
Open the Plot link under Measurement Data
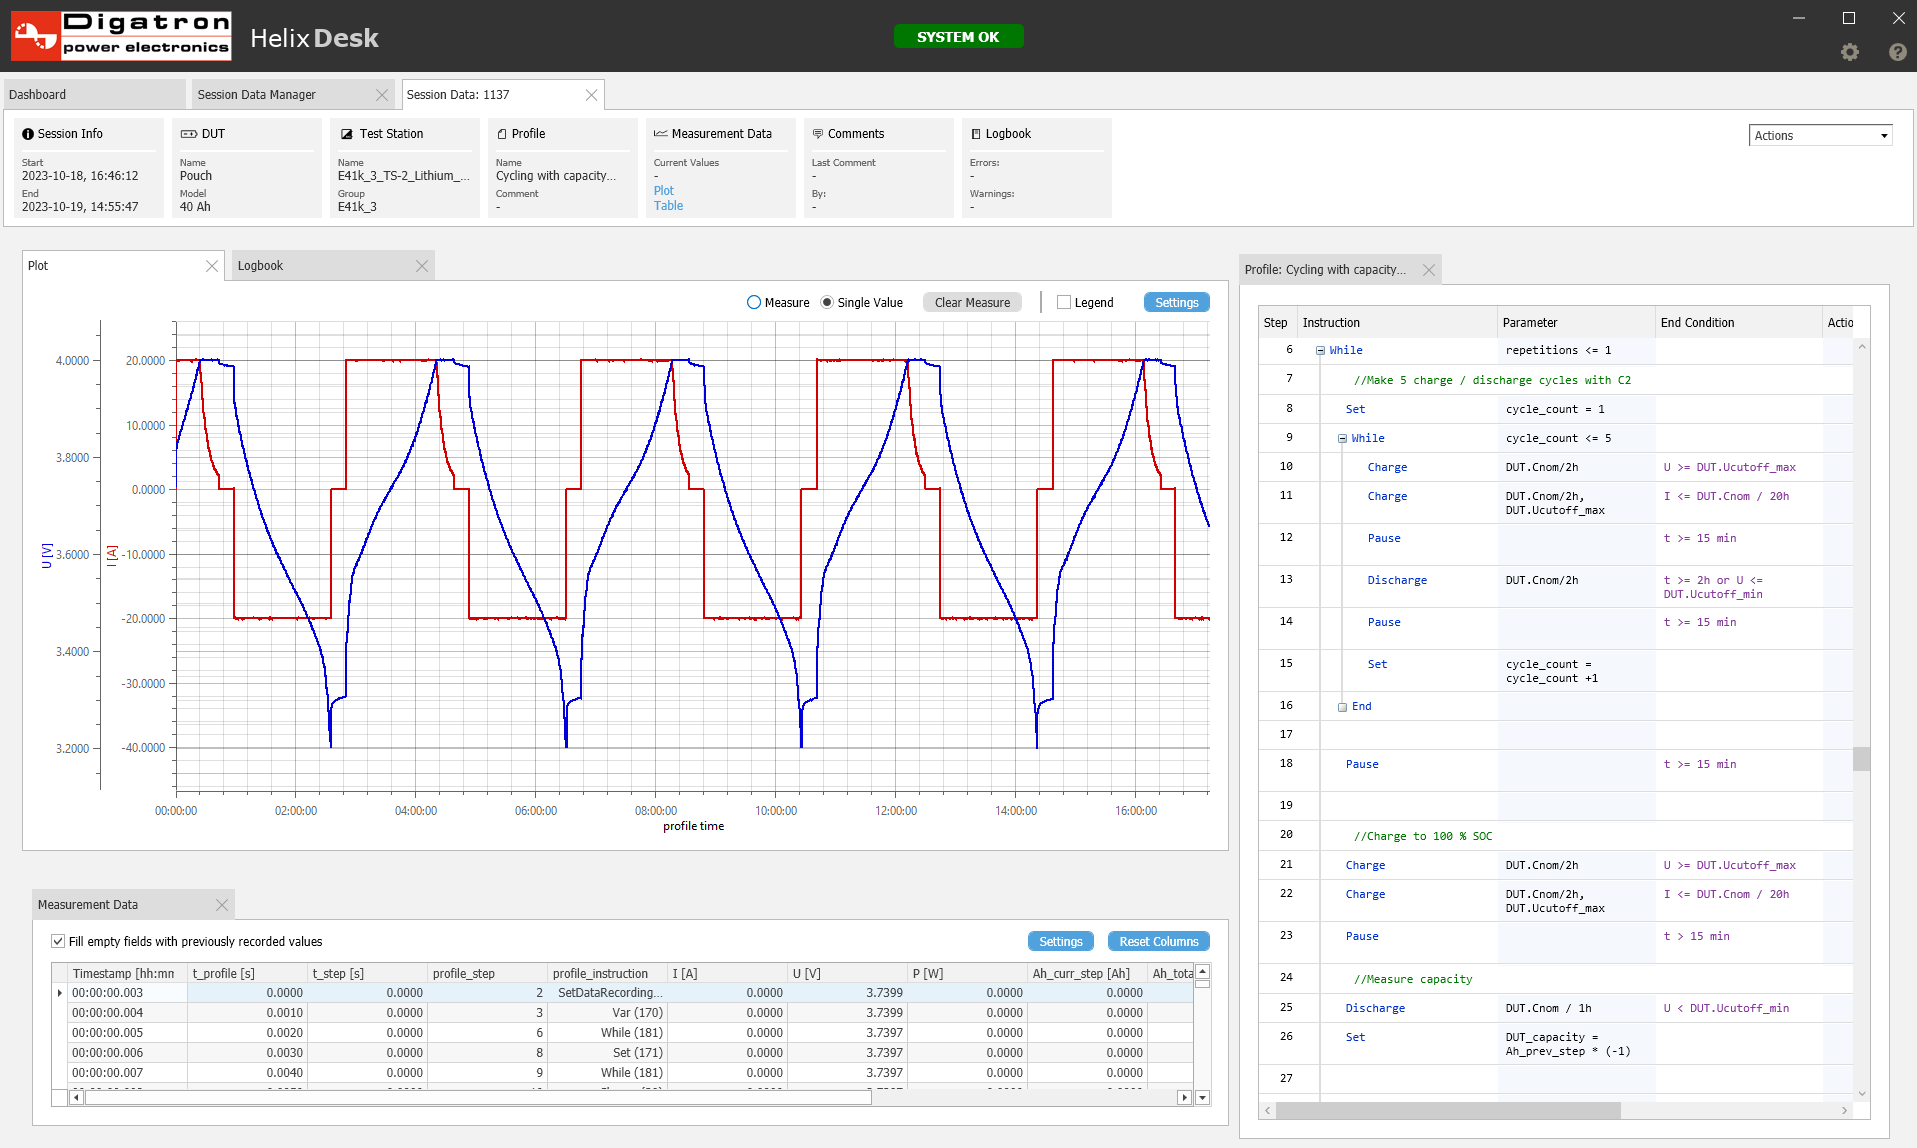click(664, 191)
